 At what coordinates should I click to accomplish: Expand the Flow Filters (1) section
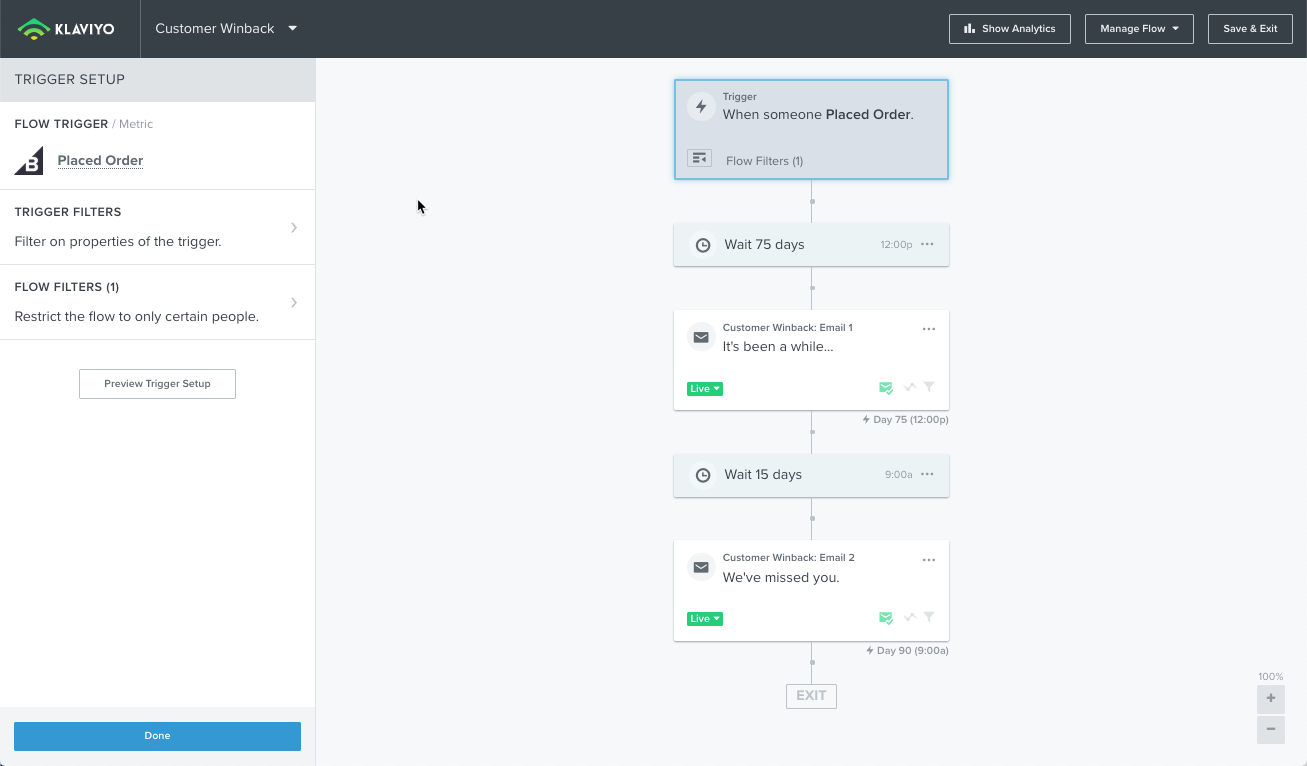[x=157, y=302]
